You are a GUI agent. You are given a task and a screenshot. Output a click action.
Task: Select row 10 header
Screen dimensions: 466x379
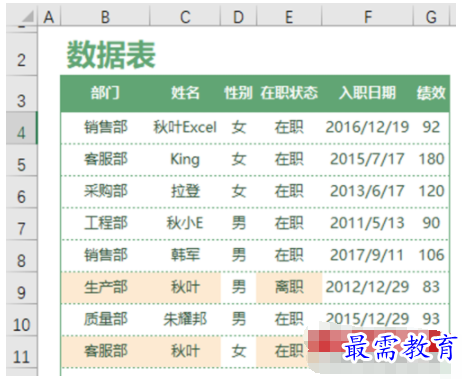point(22,320)
